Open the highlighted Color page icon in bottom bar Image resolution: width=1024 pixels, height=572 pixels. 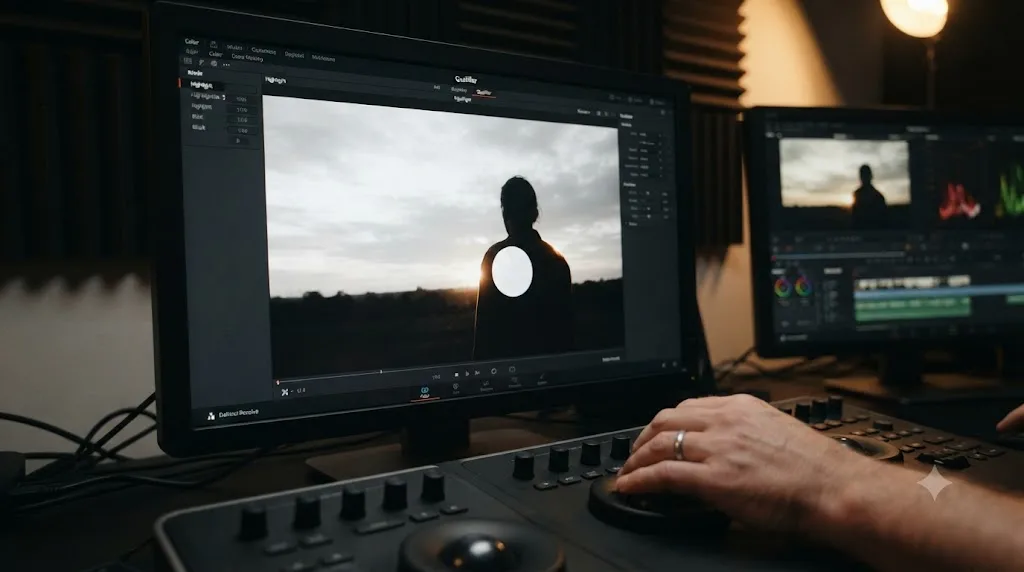pyautogui.click(x=424, y=391)
